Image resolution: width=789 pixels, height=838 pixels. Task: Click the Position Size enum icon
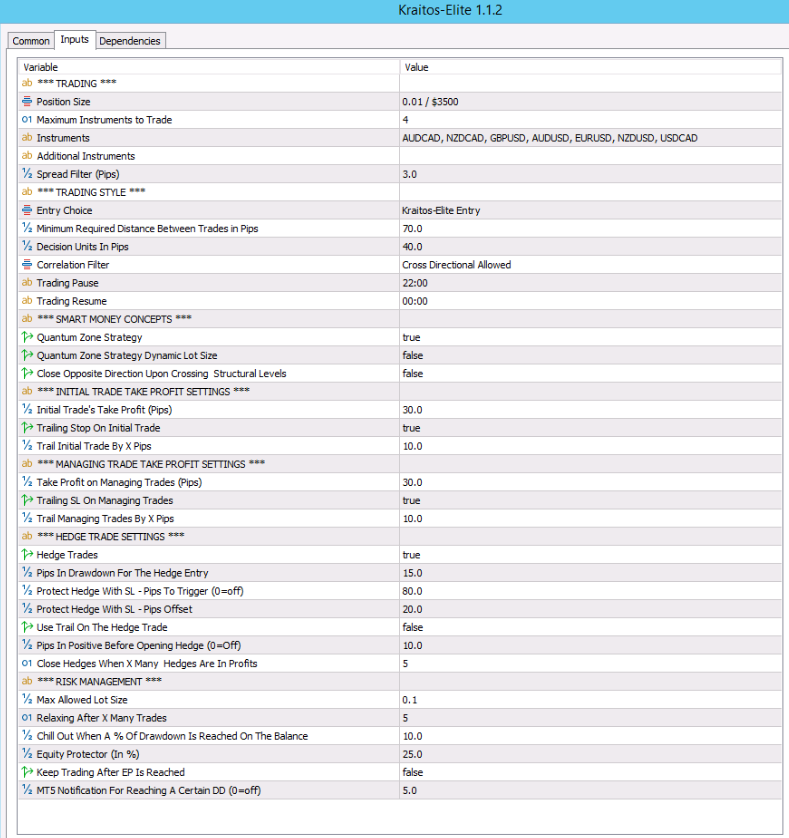[x=27, y=101]
